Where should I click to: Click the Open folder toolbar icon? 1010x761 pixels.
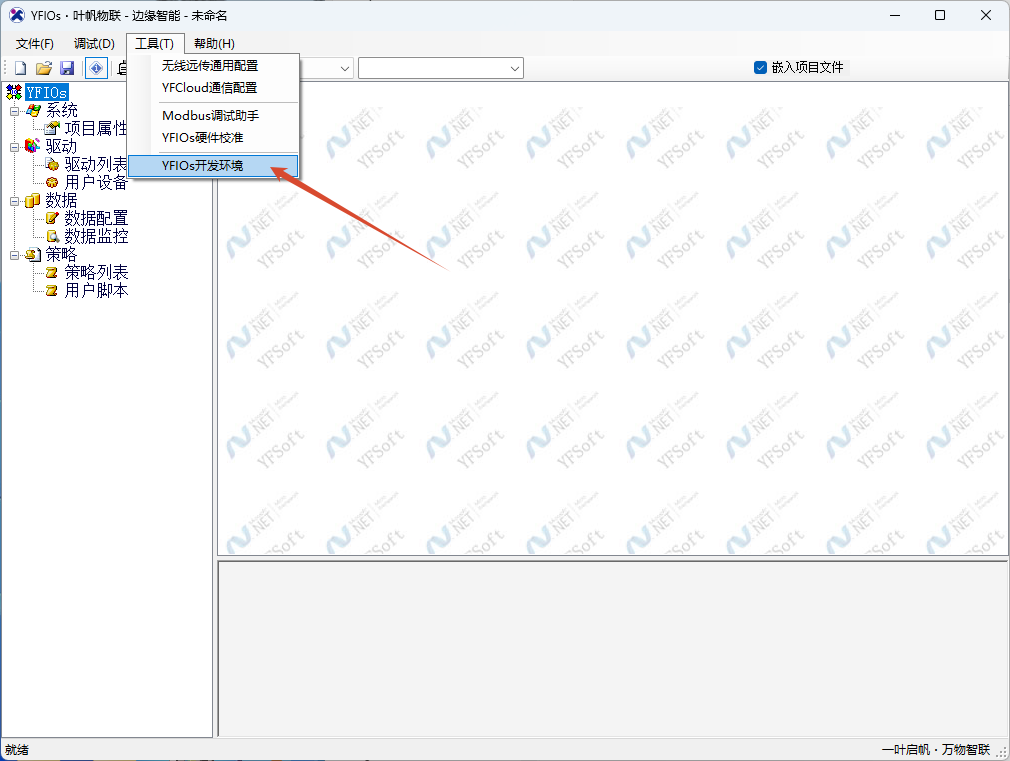pos(44,68)
